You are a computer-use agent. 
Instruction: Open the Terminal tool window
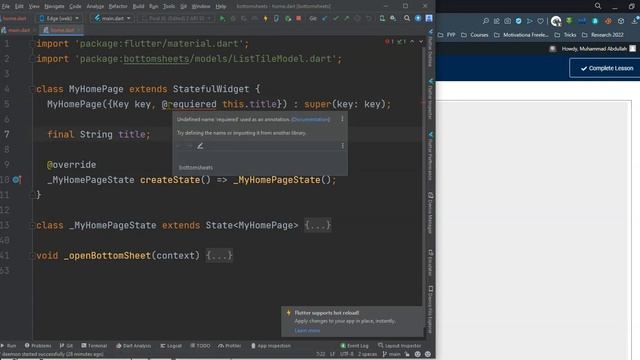(94, 346)
